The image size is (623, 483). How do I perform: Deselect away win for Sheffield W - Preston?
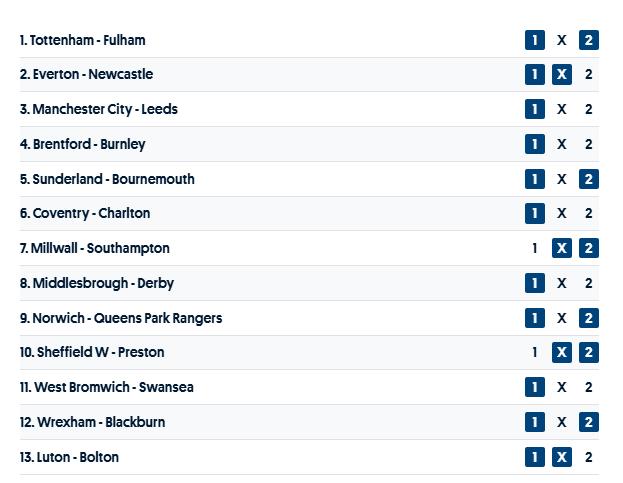[x=589, y=352]
